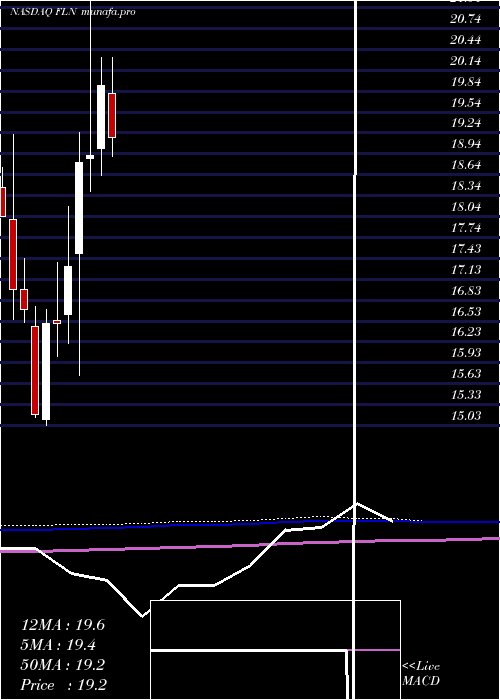
Task: Click the 19.54 price axis label
Action: tap(466, 102)
